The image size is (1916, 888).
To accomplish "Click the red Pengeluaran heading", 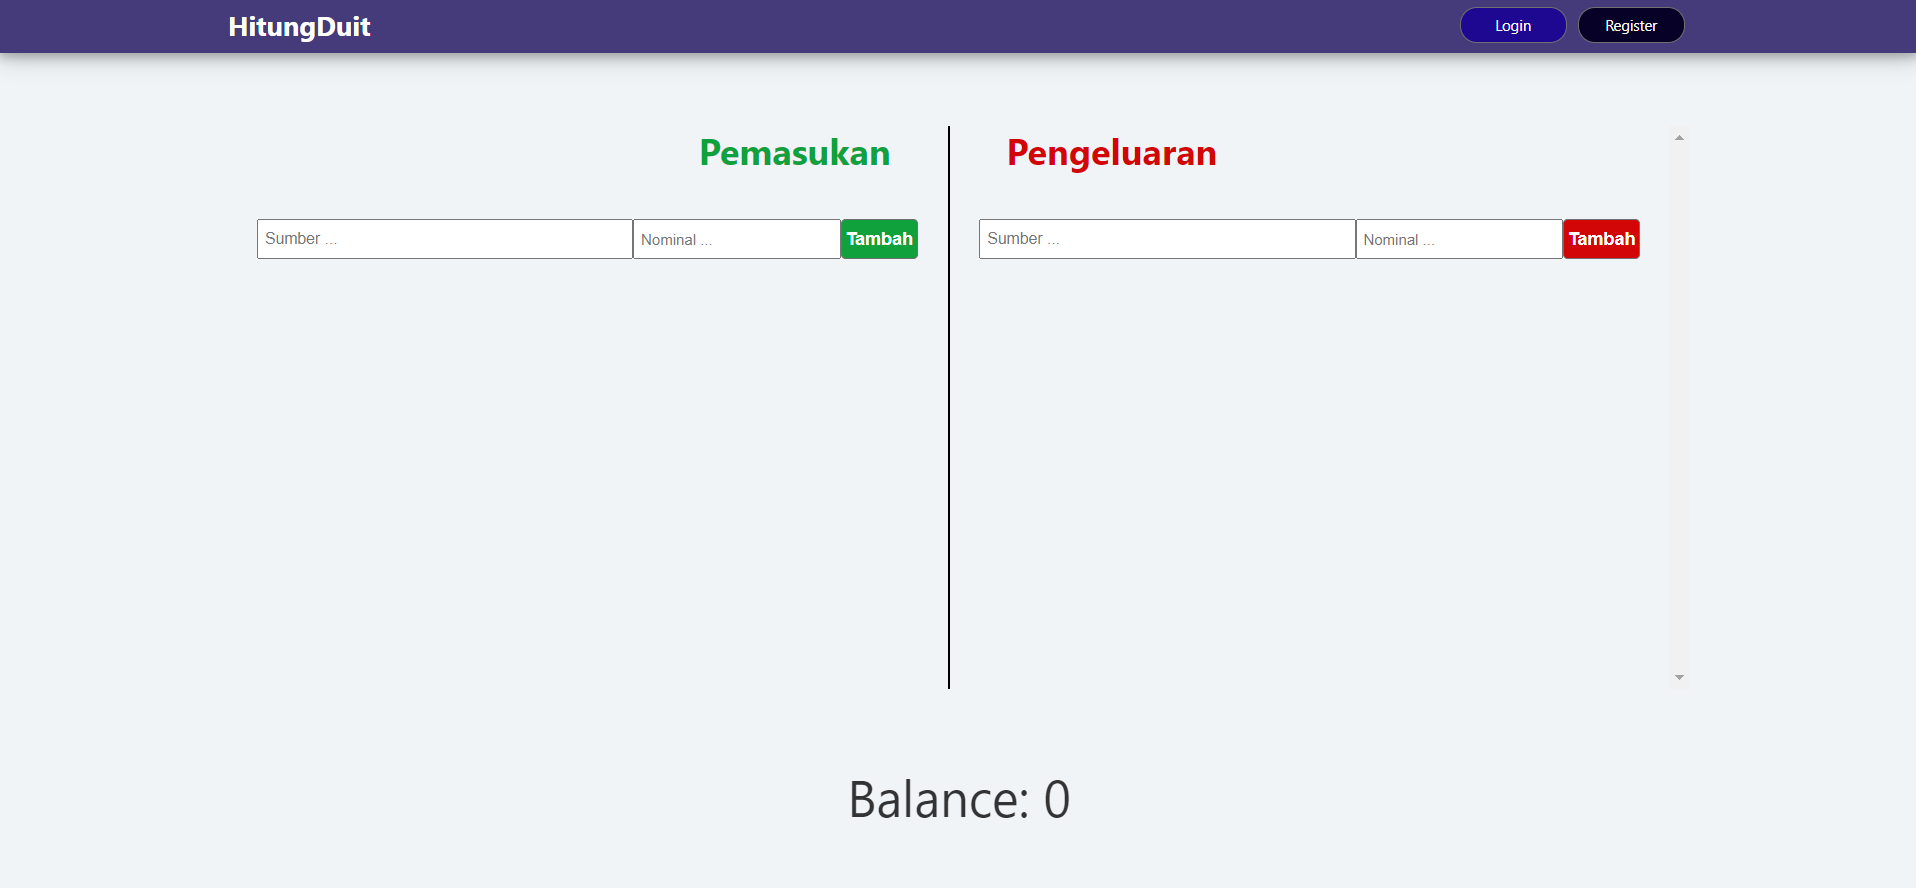I will (1111, 153).
